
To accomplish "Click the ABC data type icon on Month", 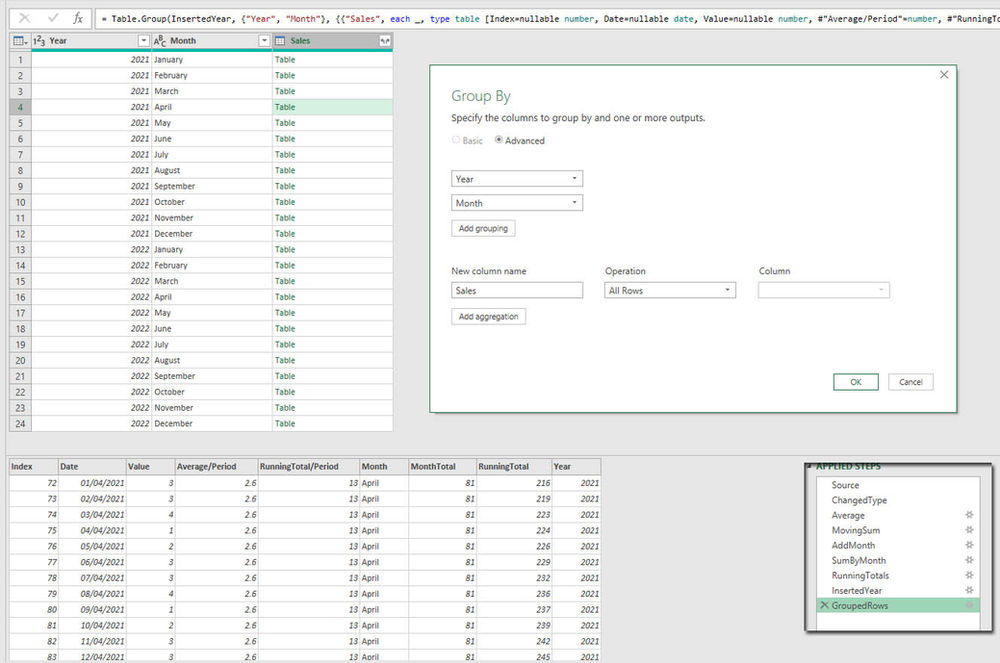I will pos(158,40).
